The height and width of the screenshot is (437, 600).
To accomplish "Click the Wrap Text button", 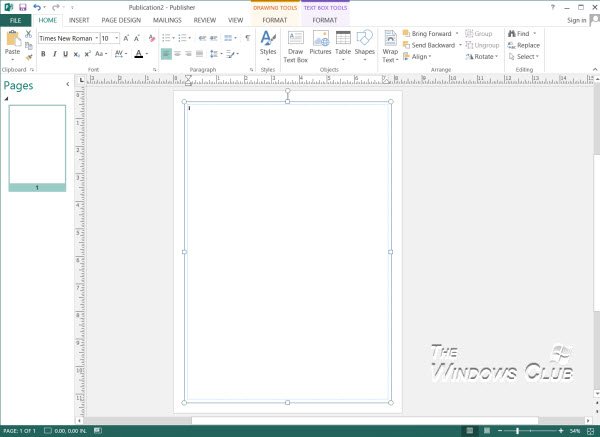I will [390, 44].
